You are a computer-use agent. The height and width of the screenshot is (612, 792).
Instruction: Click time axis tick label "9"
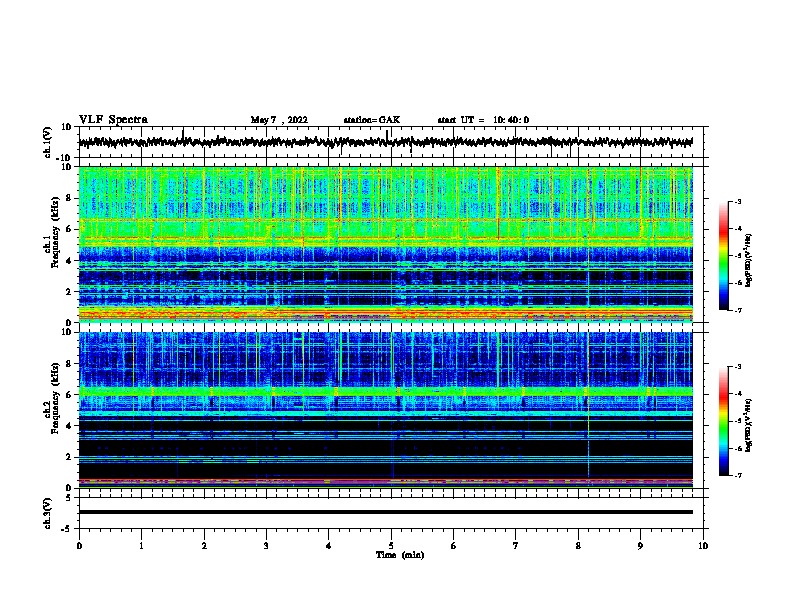pos(640,546)
